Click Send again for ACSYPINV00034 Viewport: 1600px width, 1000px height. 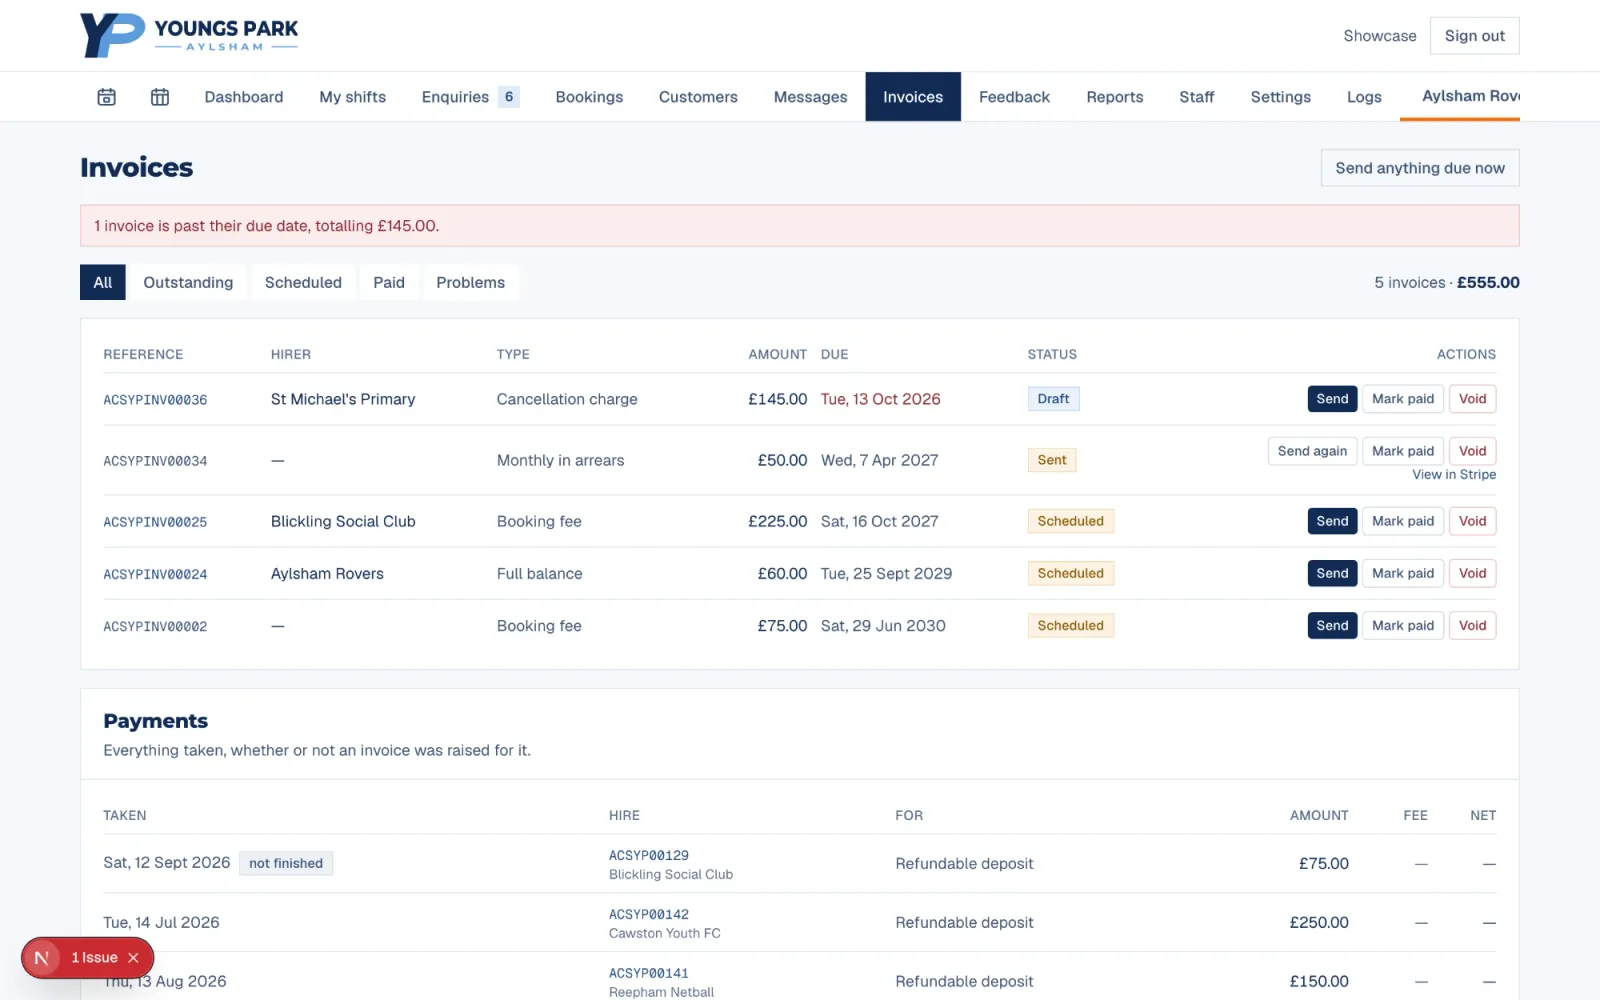[x=1312, y=451]
